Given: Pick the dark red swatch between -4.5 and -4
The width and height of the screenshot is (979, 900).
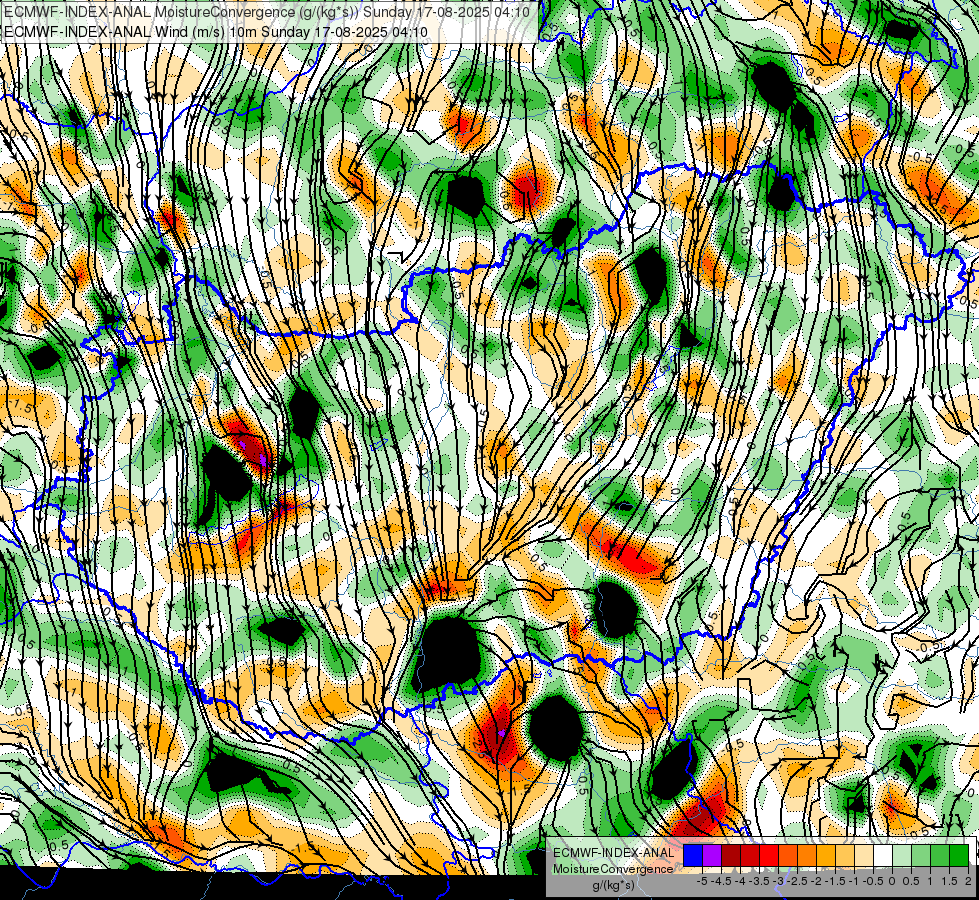Looking at the screenshot, I should tap(731, 855).
